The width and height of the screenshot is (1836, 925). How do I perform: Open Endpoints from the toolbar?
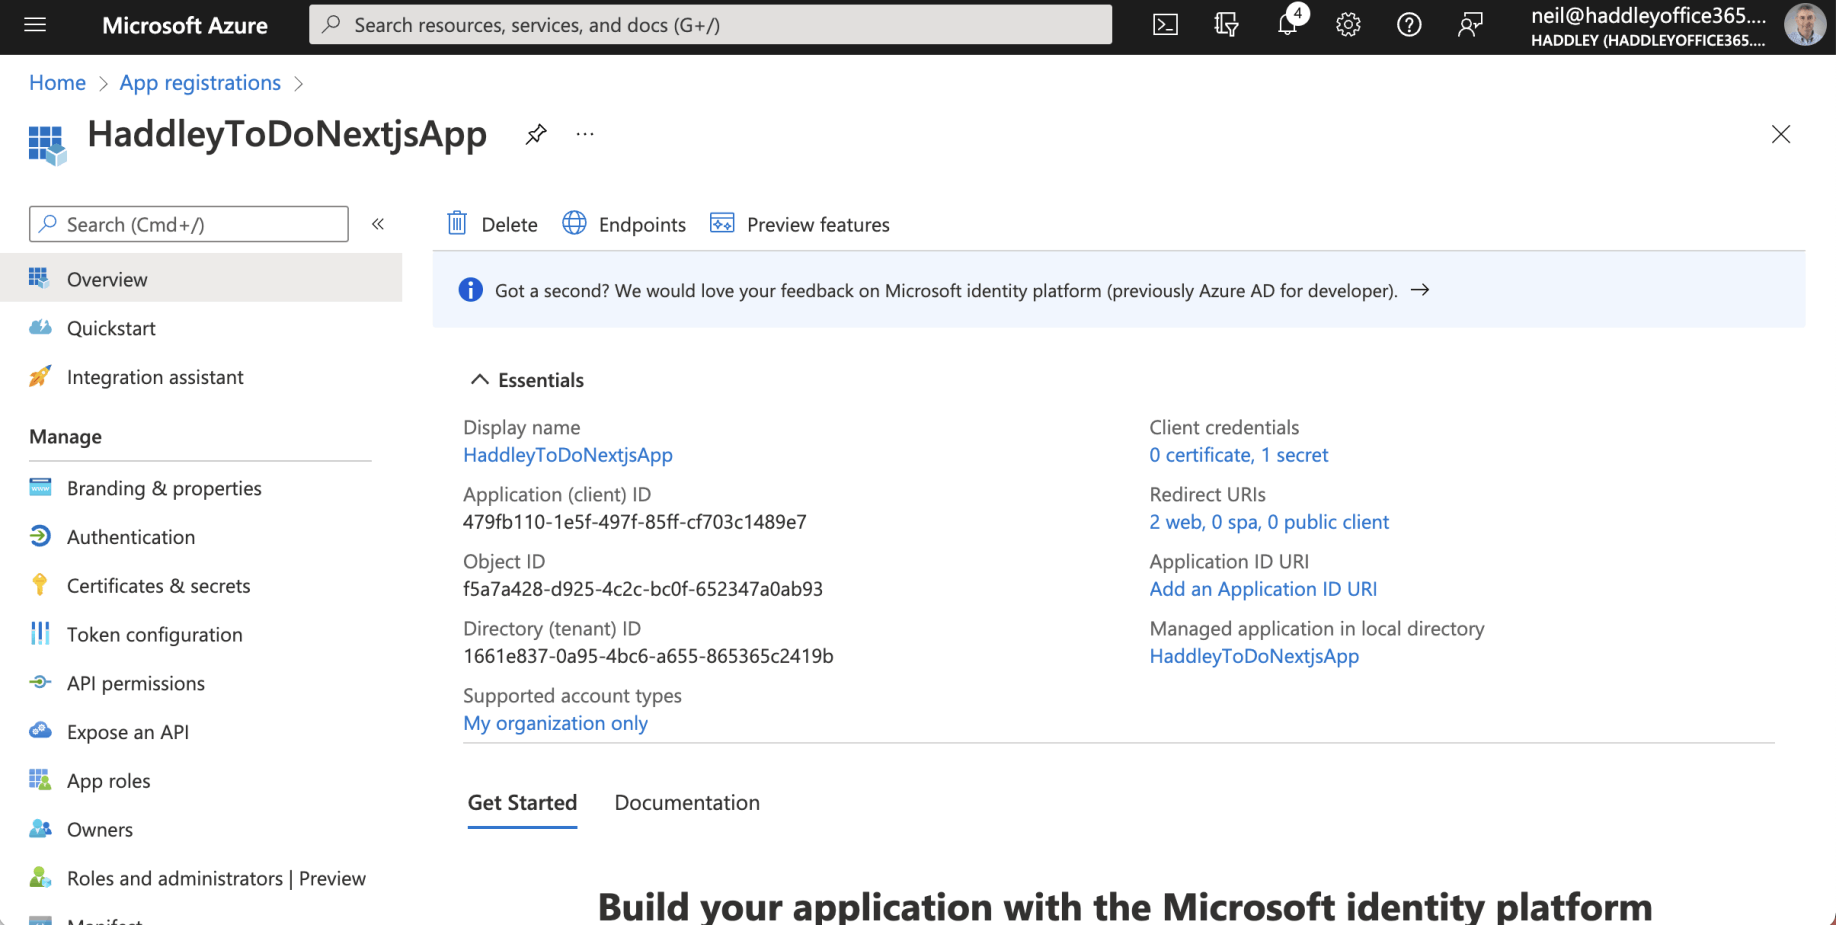click(624, 224)
